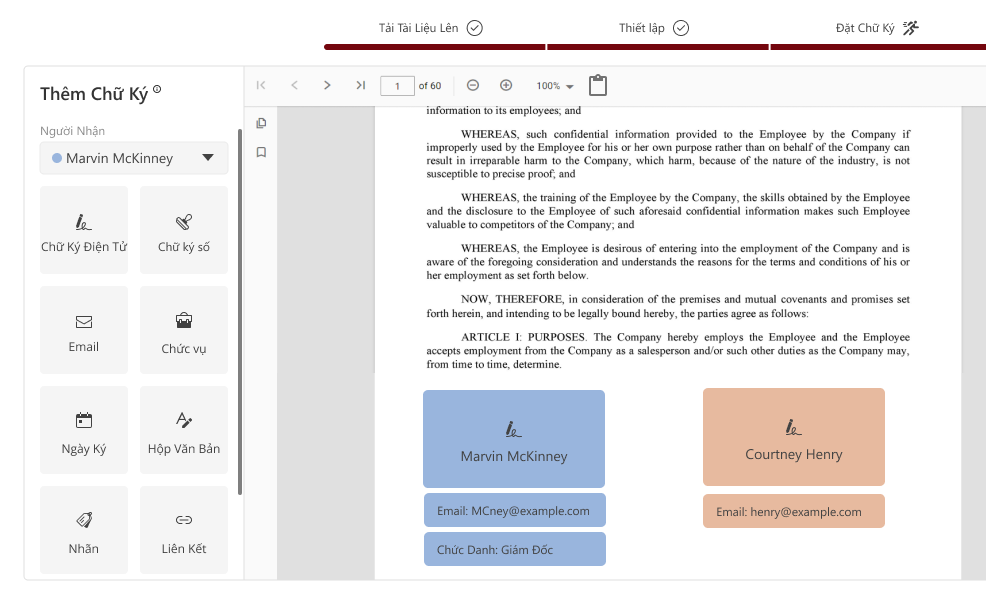Image resolution: width=986 pixels, height=596 pixels.
Task: Open the bookmarks panel icon
Action: coord(261,153)
